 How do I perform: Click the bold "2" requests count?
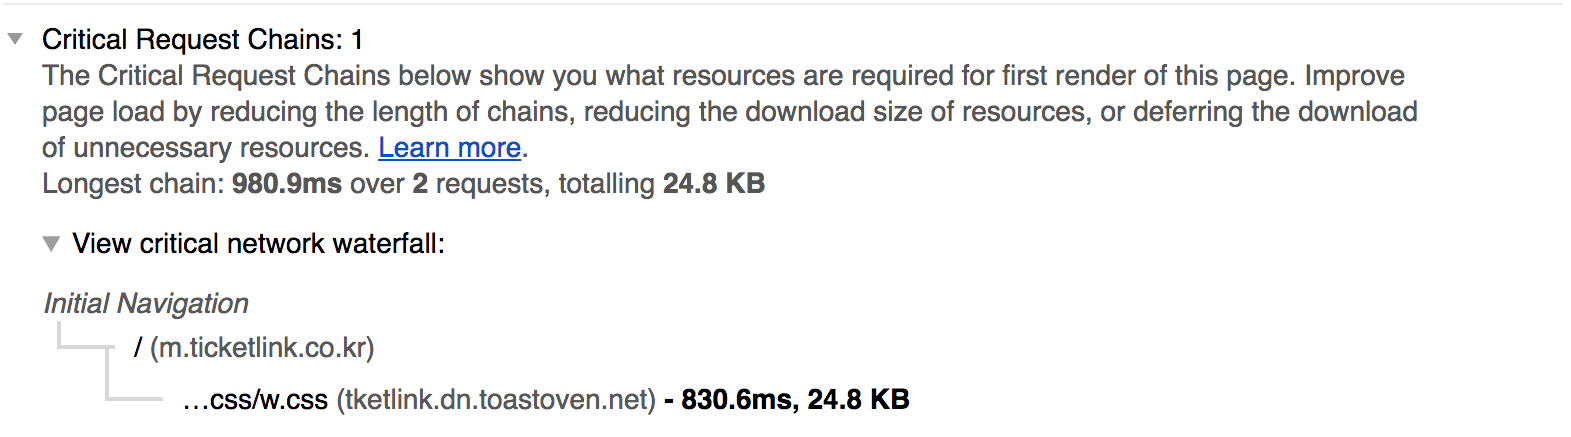420,184
